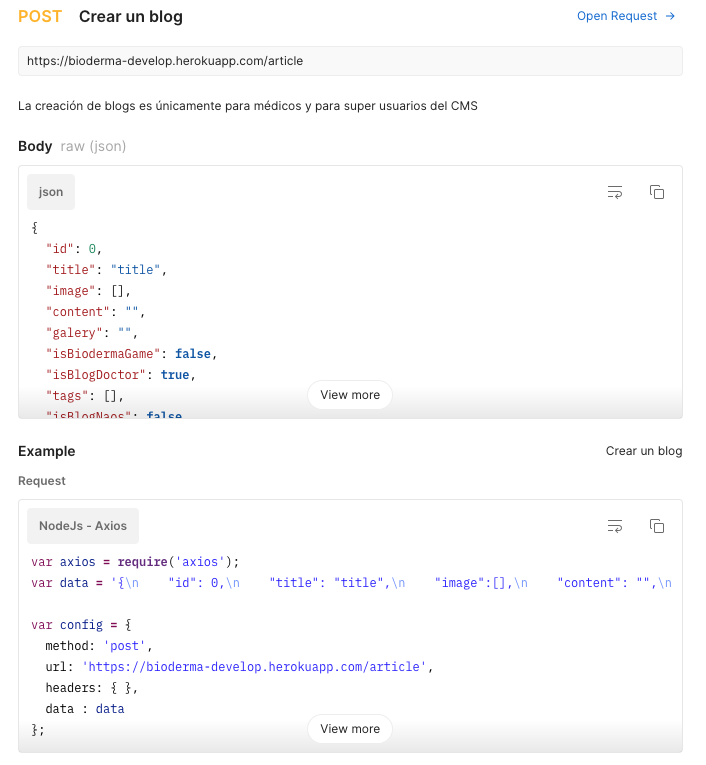Click the "image": [] line in json body
Image resolution: width=706 pixels, height=765 pixels.
pyautogui.click(x=88, y=291)
